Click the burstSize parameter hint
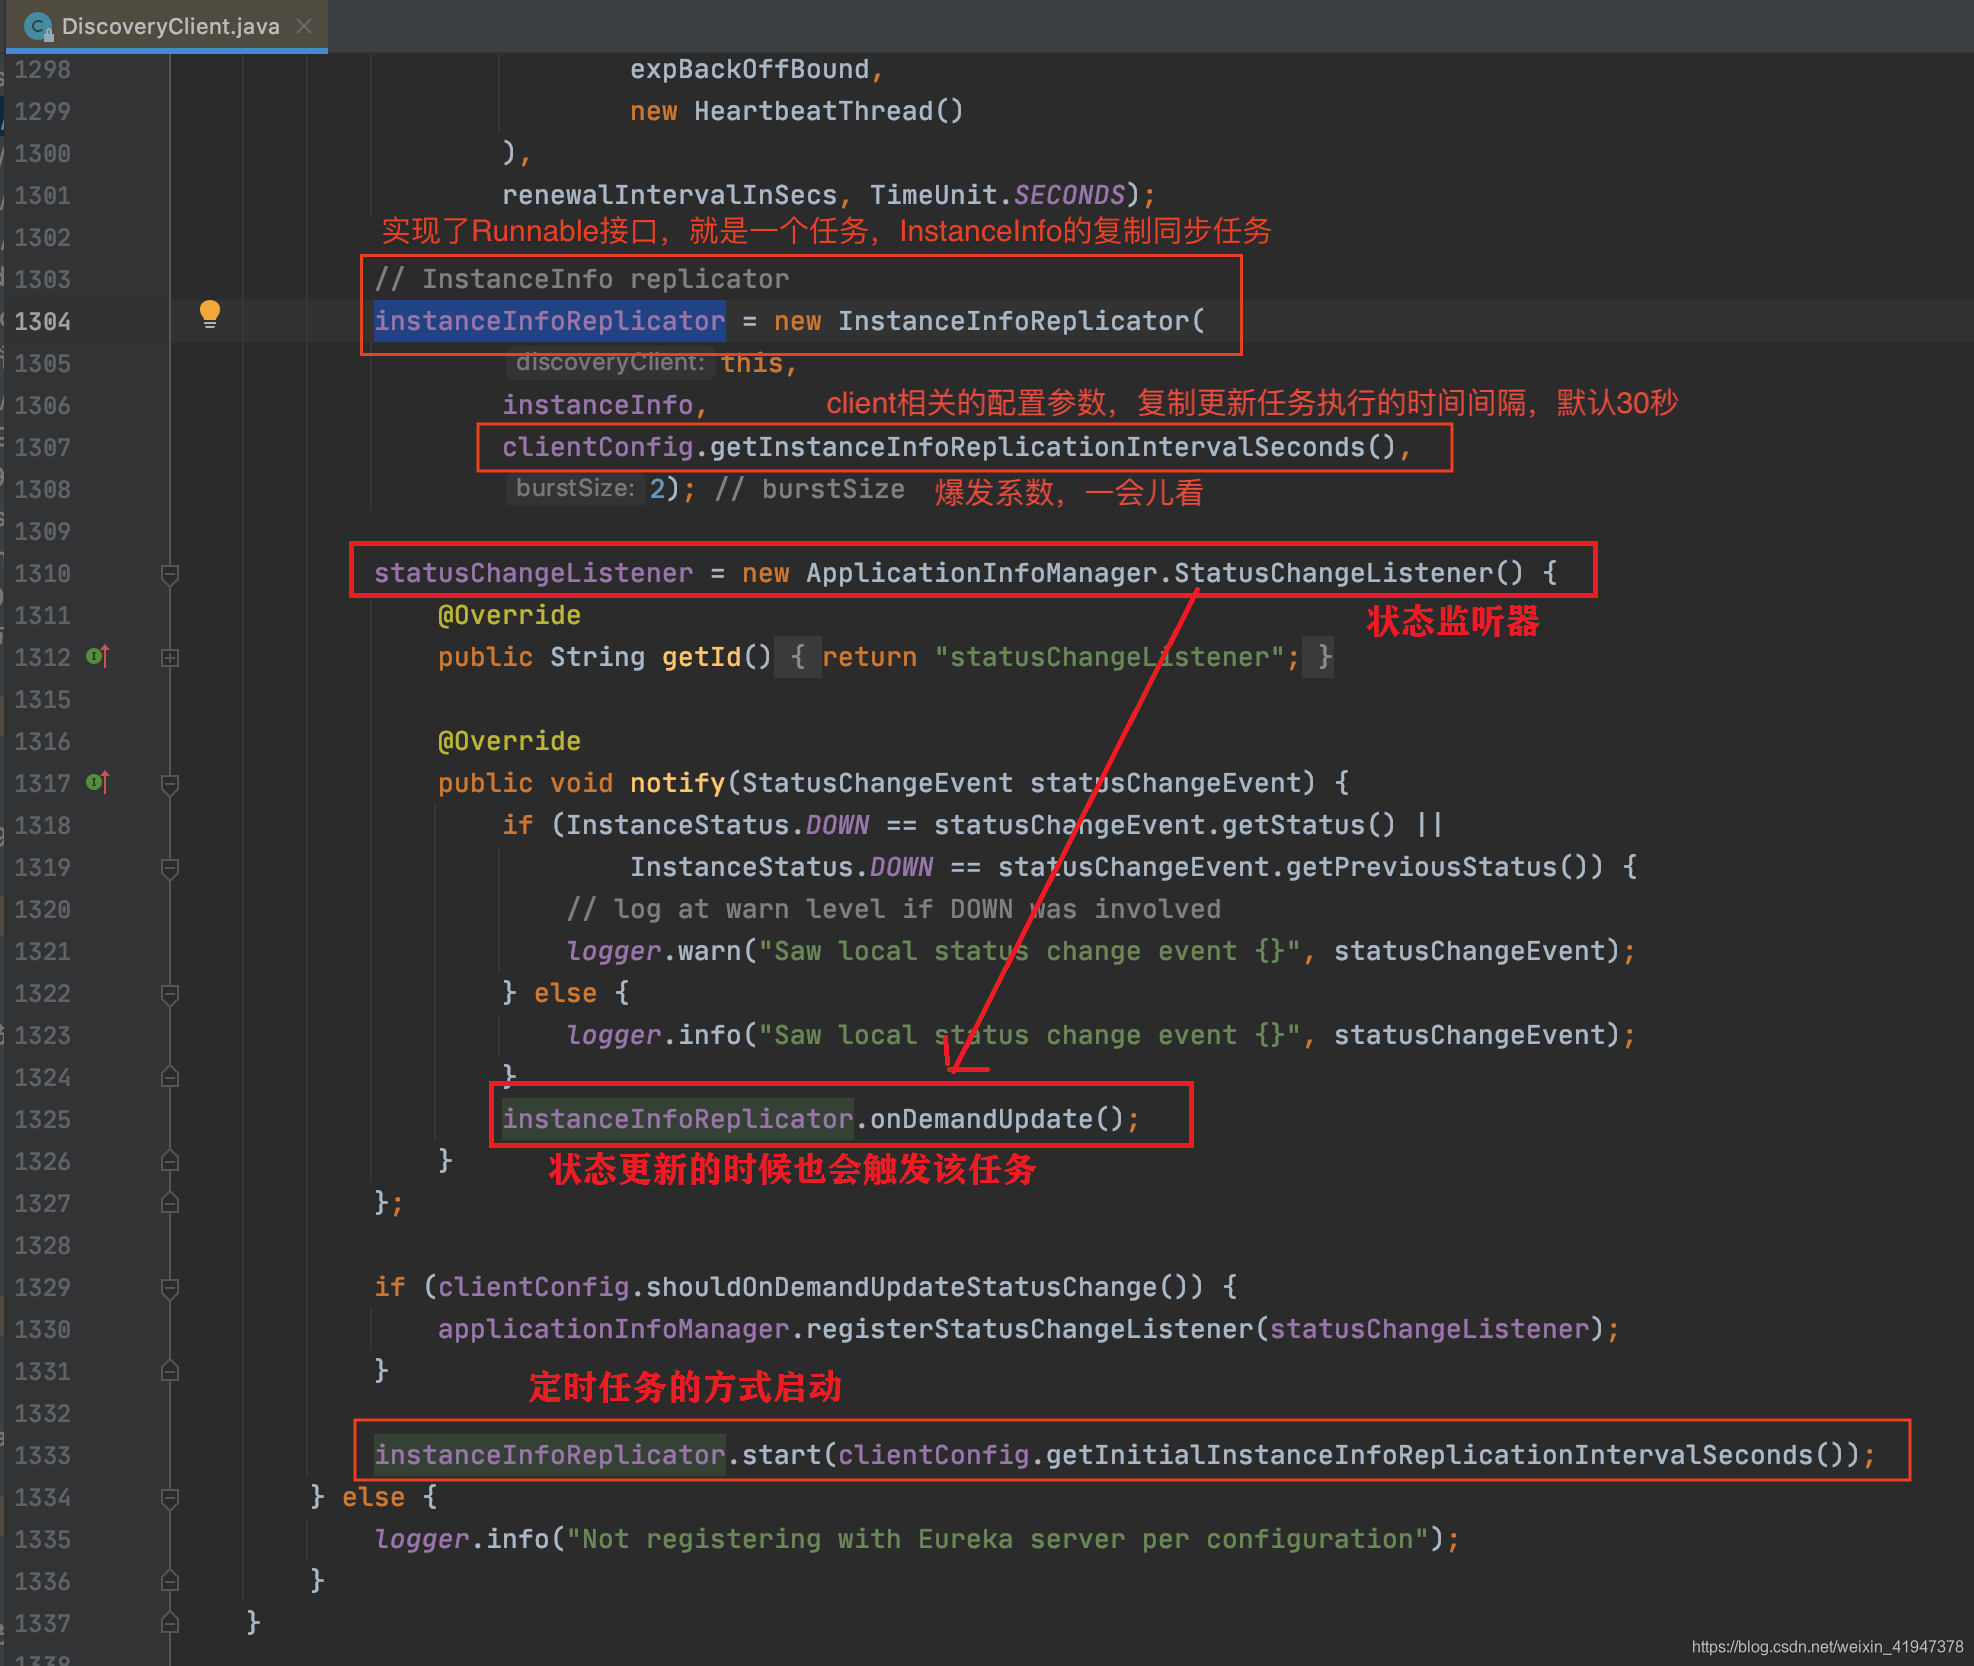This screenshot has width=1974, height=1666. (575, 488)
